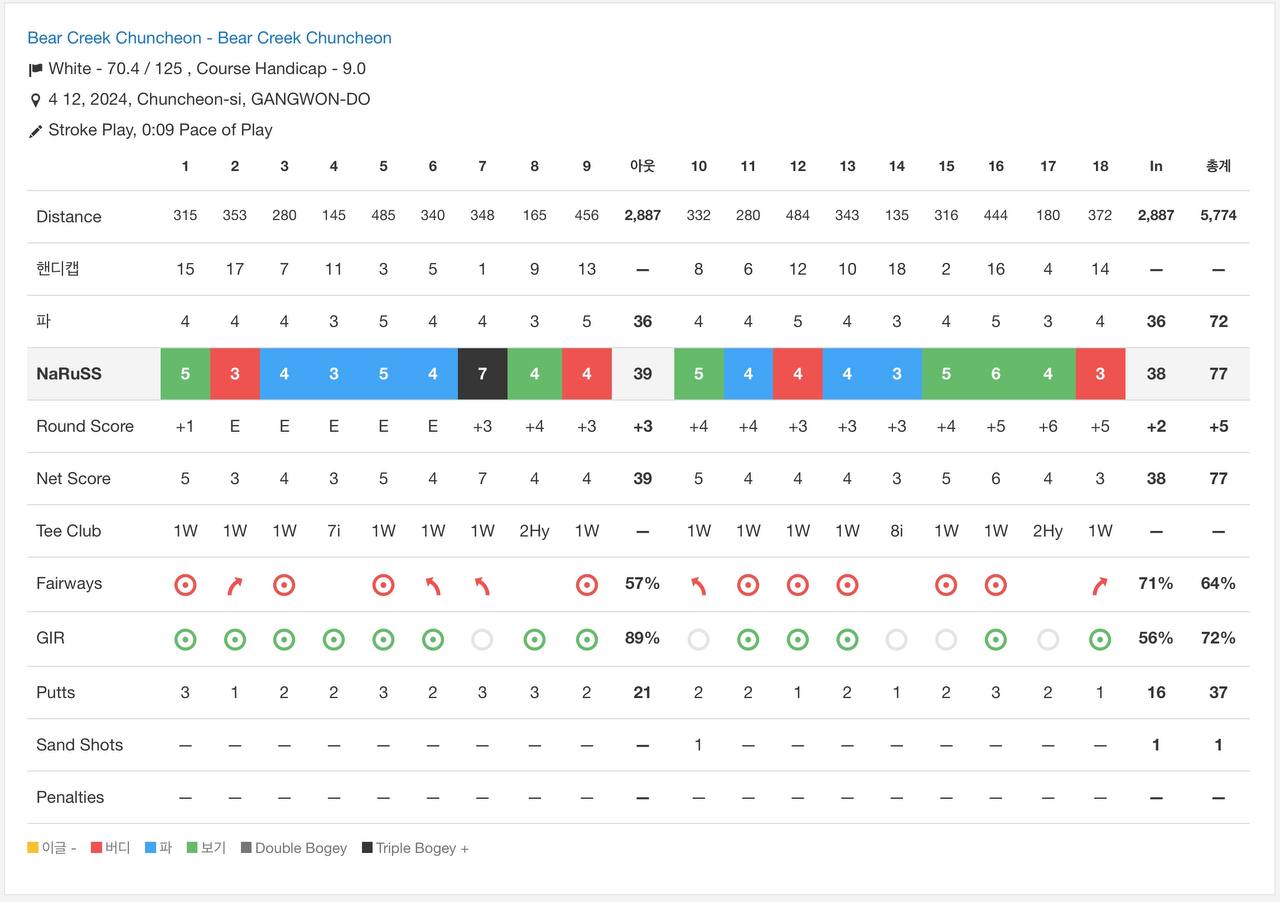This screenshot has height=902, width=1280.
Task: Click the pencil icon beside Stroke Play
Action: 36,131
